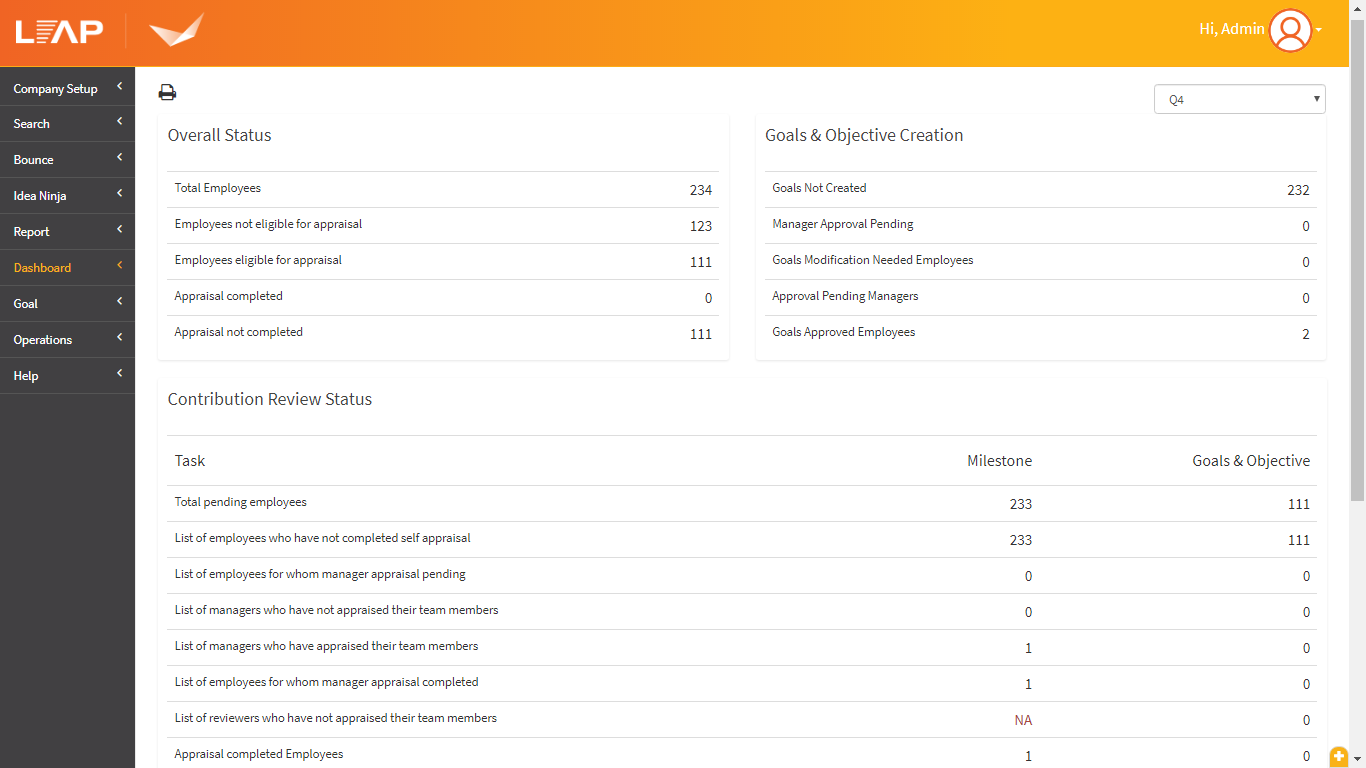Viewport: 1366px width, 768px height.
Task: Expand the Search menu chevron
Action: (119, 122)
